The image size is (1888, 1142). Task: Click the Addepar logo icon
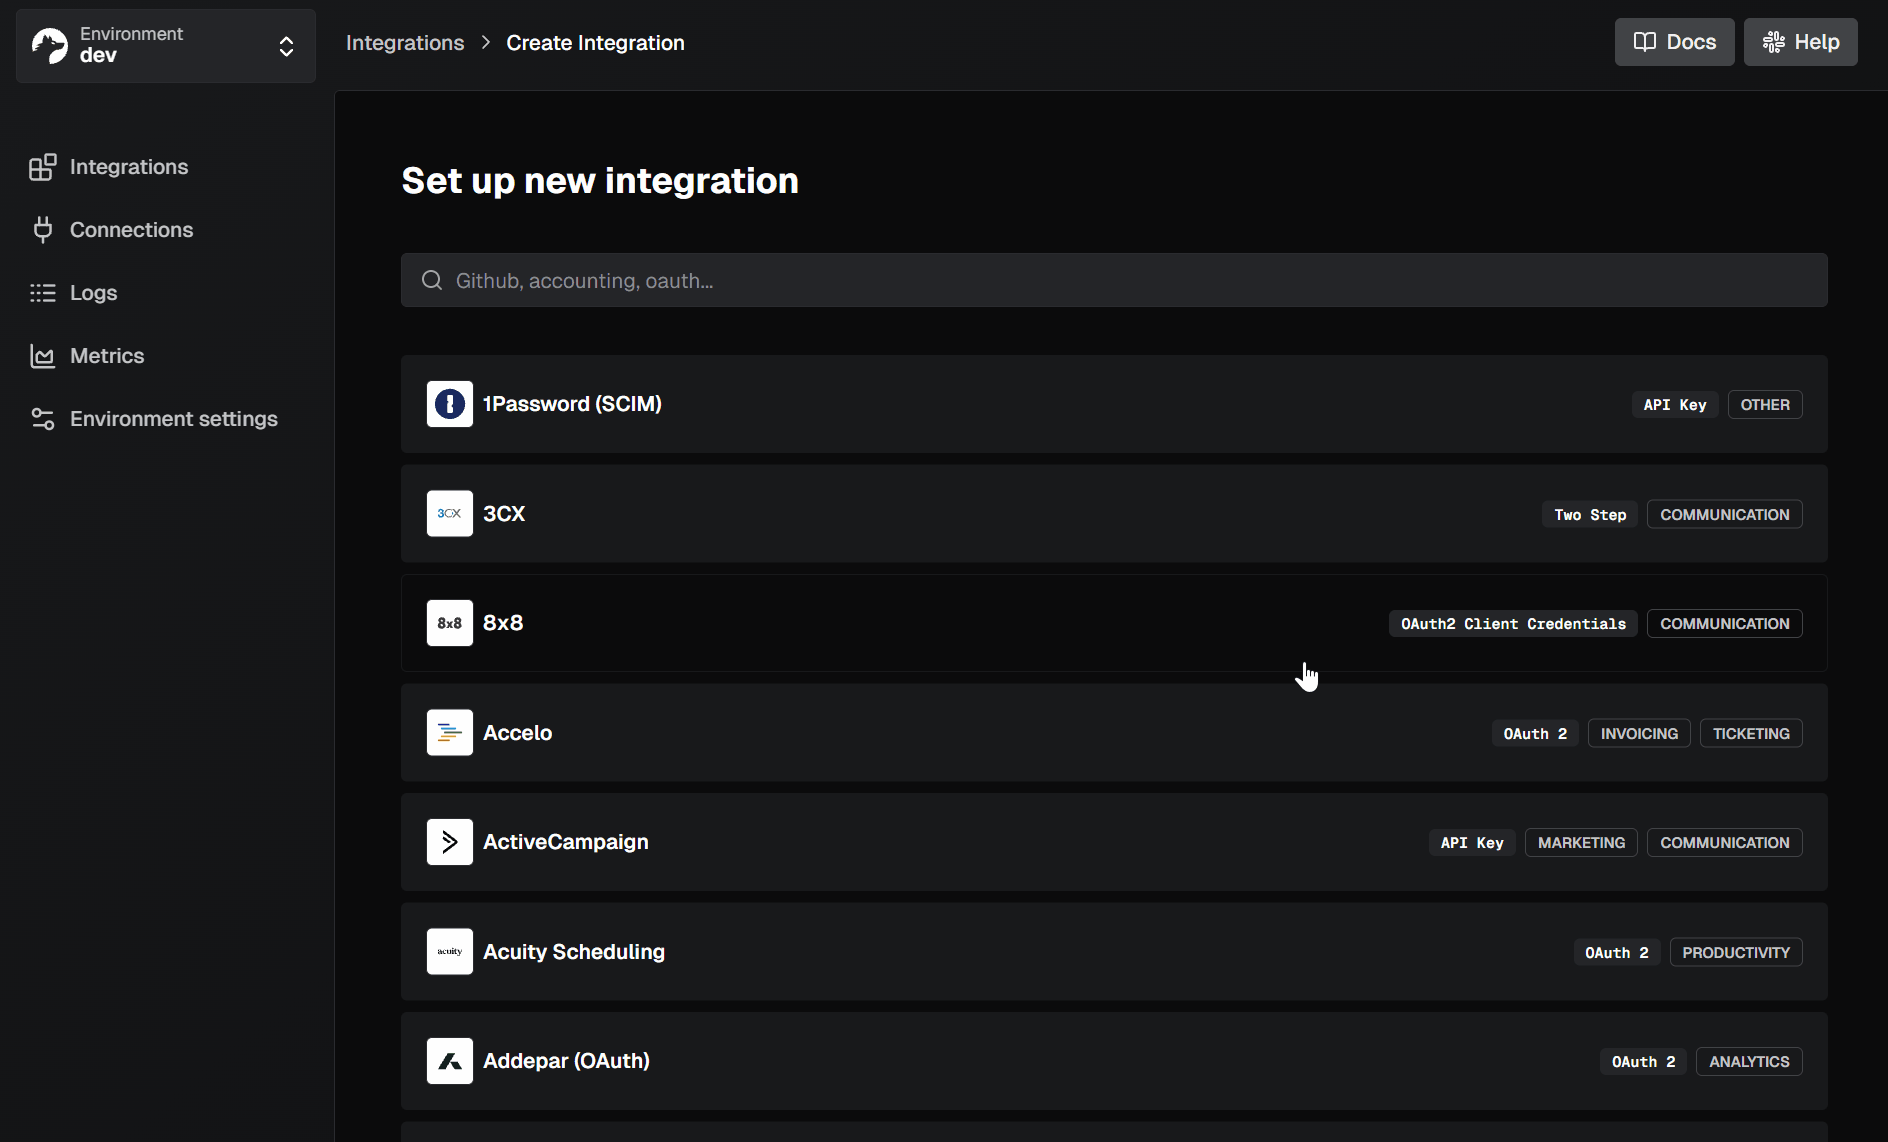click(450, 1061)
